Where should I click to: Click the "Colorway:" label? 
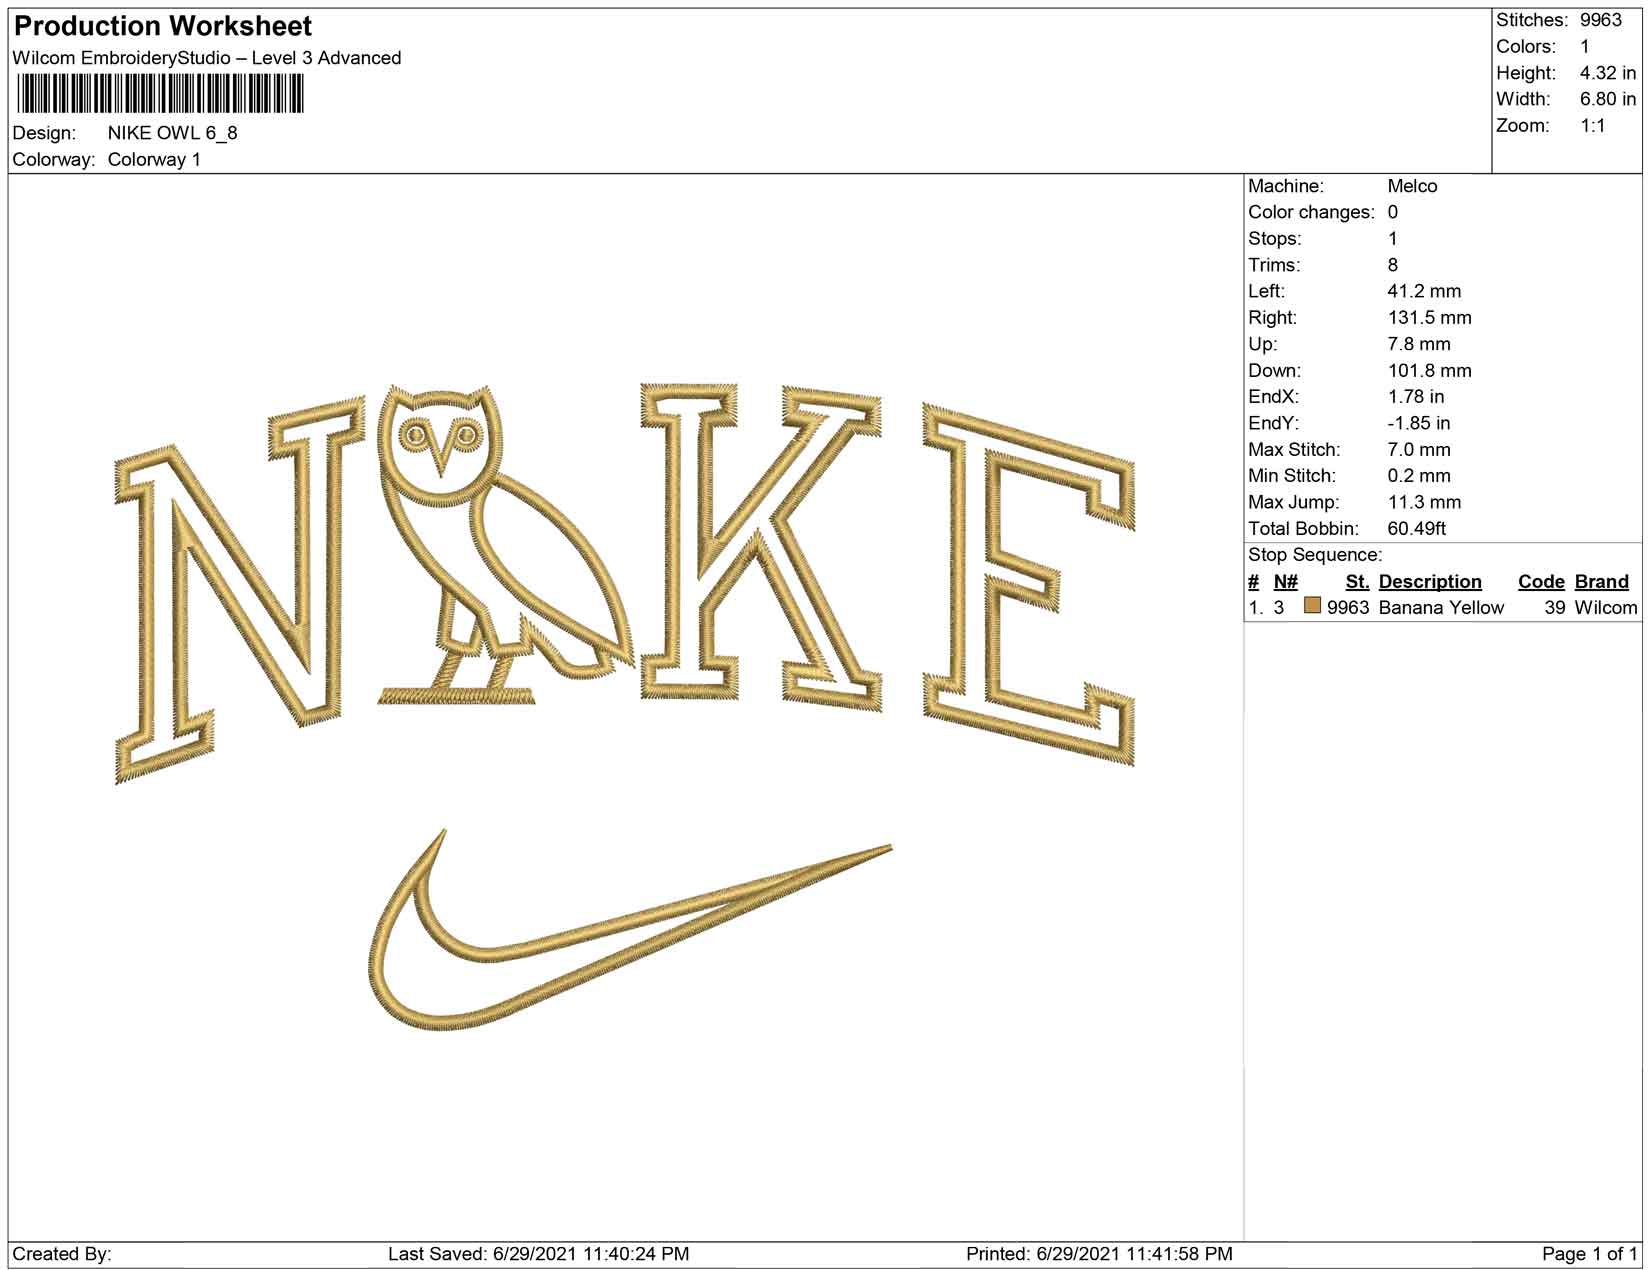[x=54, y=160]
